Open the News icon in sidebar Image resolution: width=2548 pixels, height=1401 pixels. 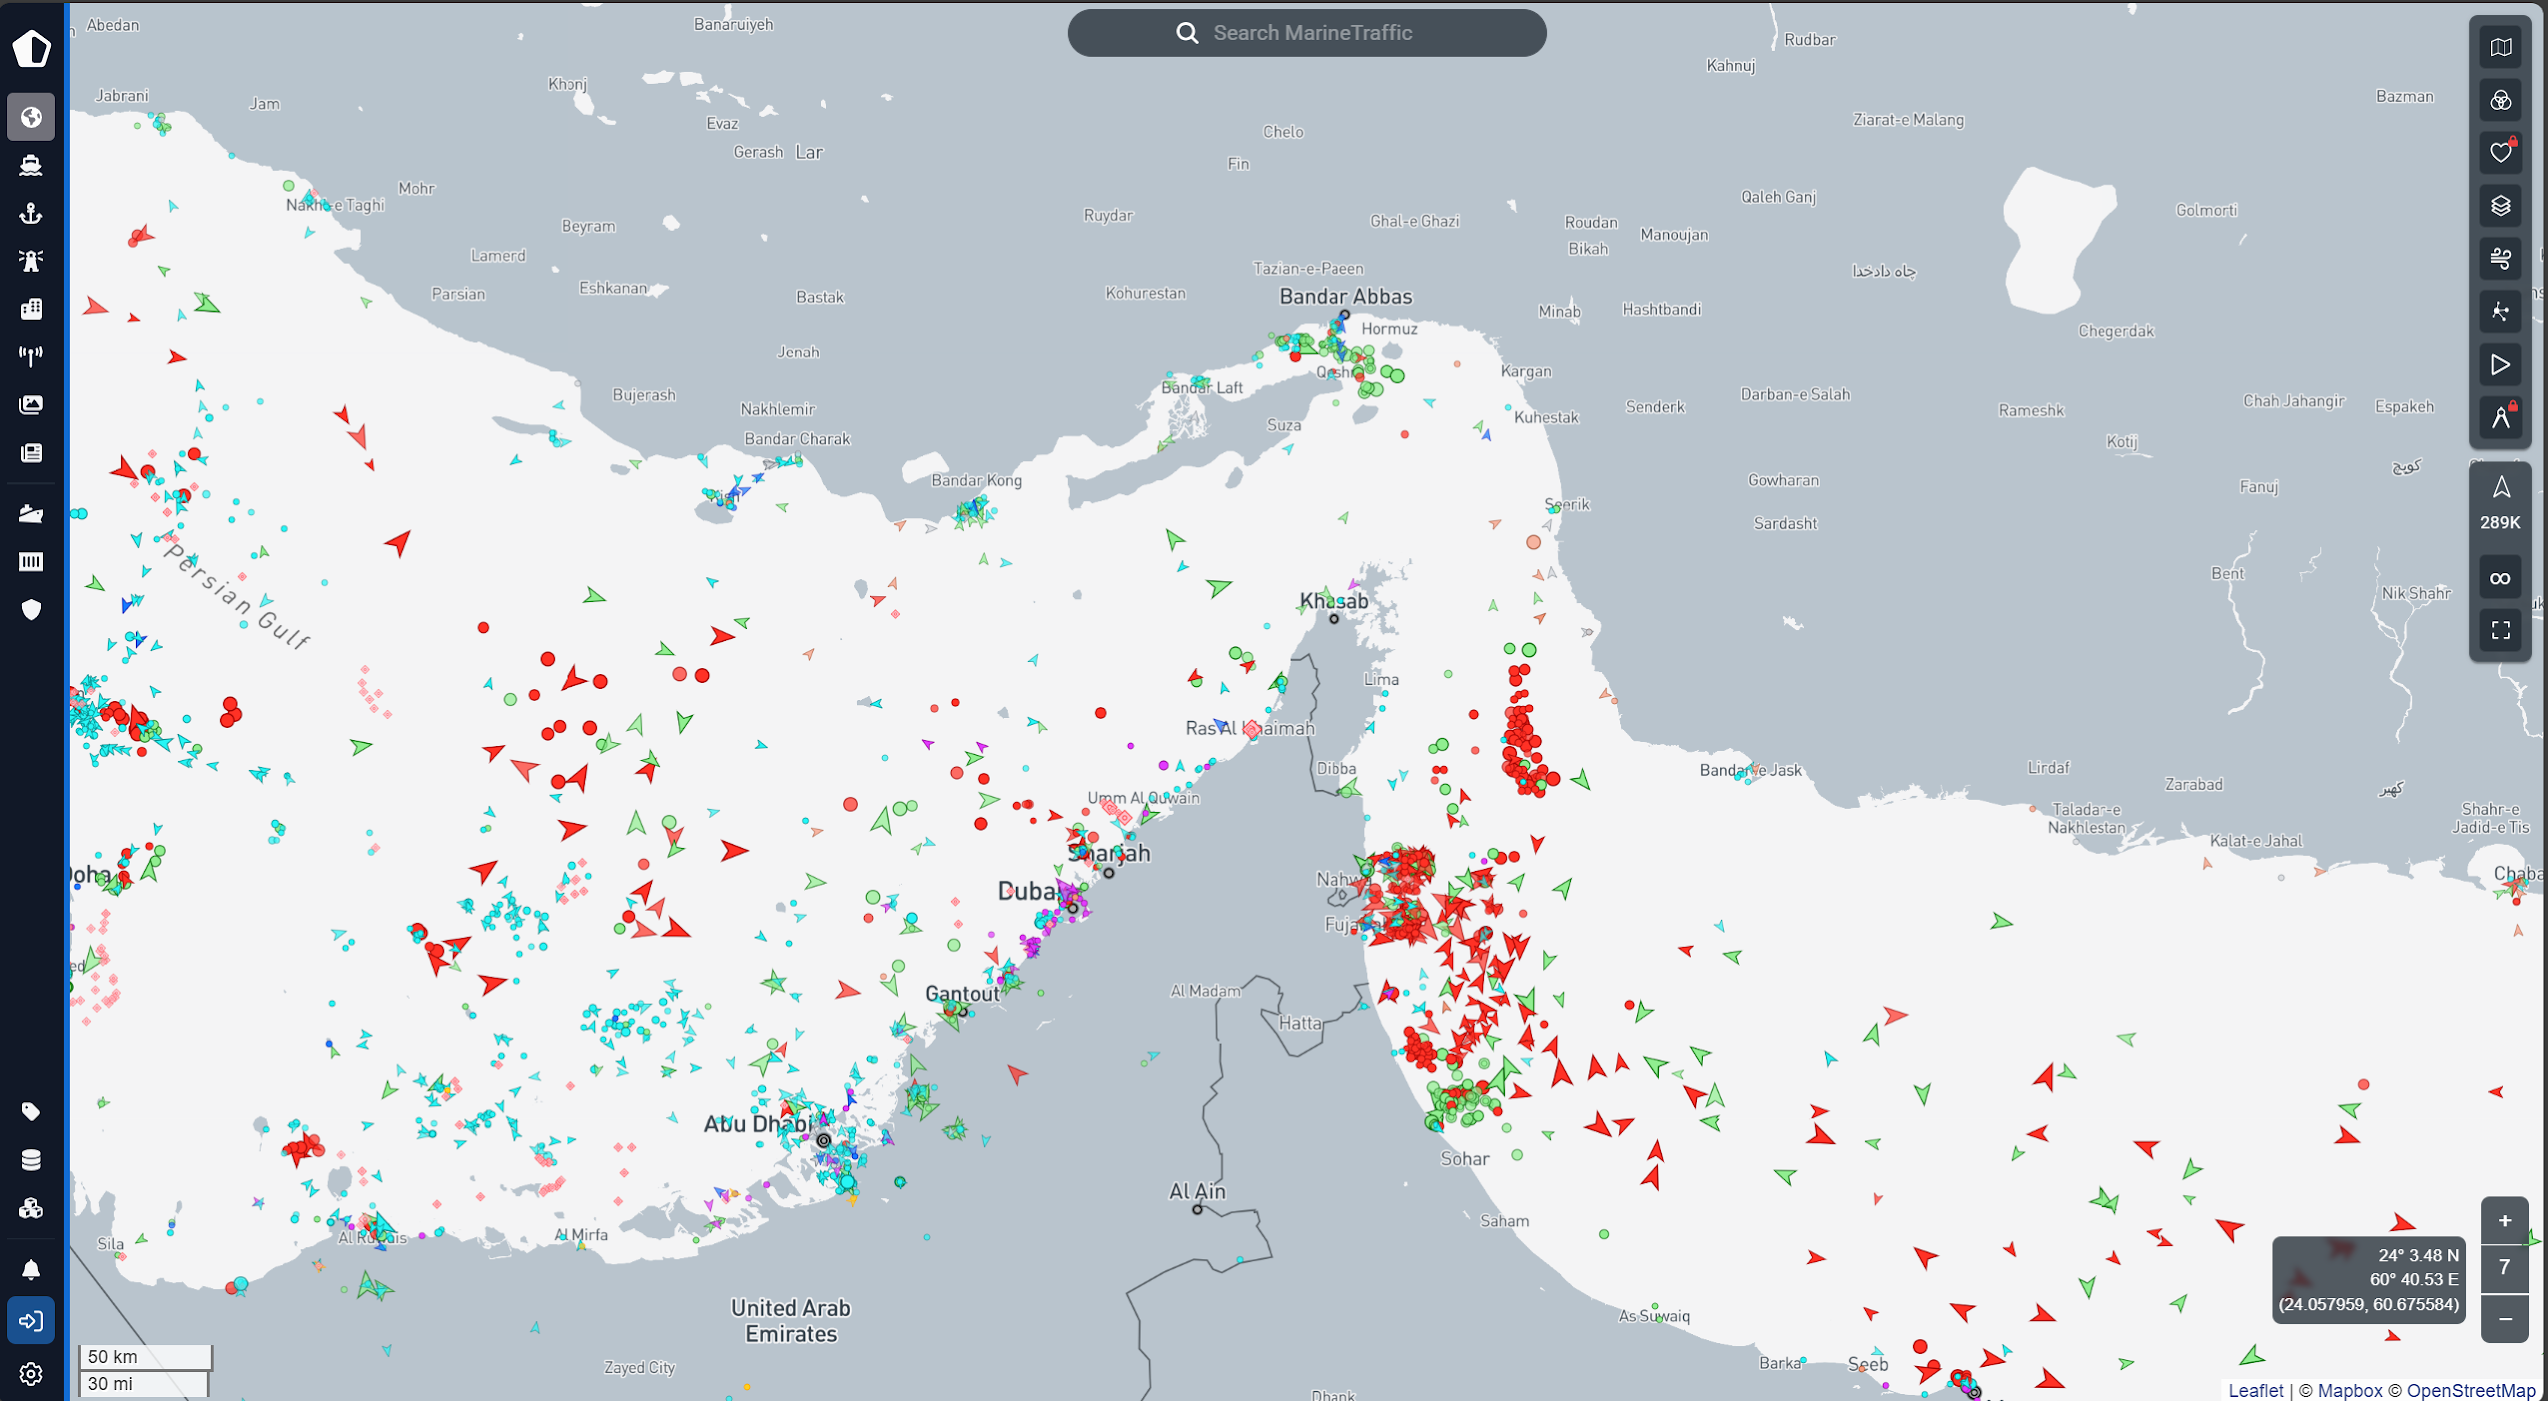pyautogui.click(x=31, y=453)
